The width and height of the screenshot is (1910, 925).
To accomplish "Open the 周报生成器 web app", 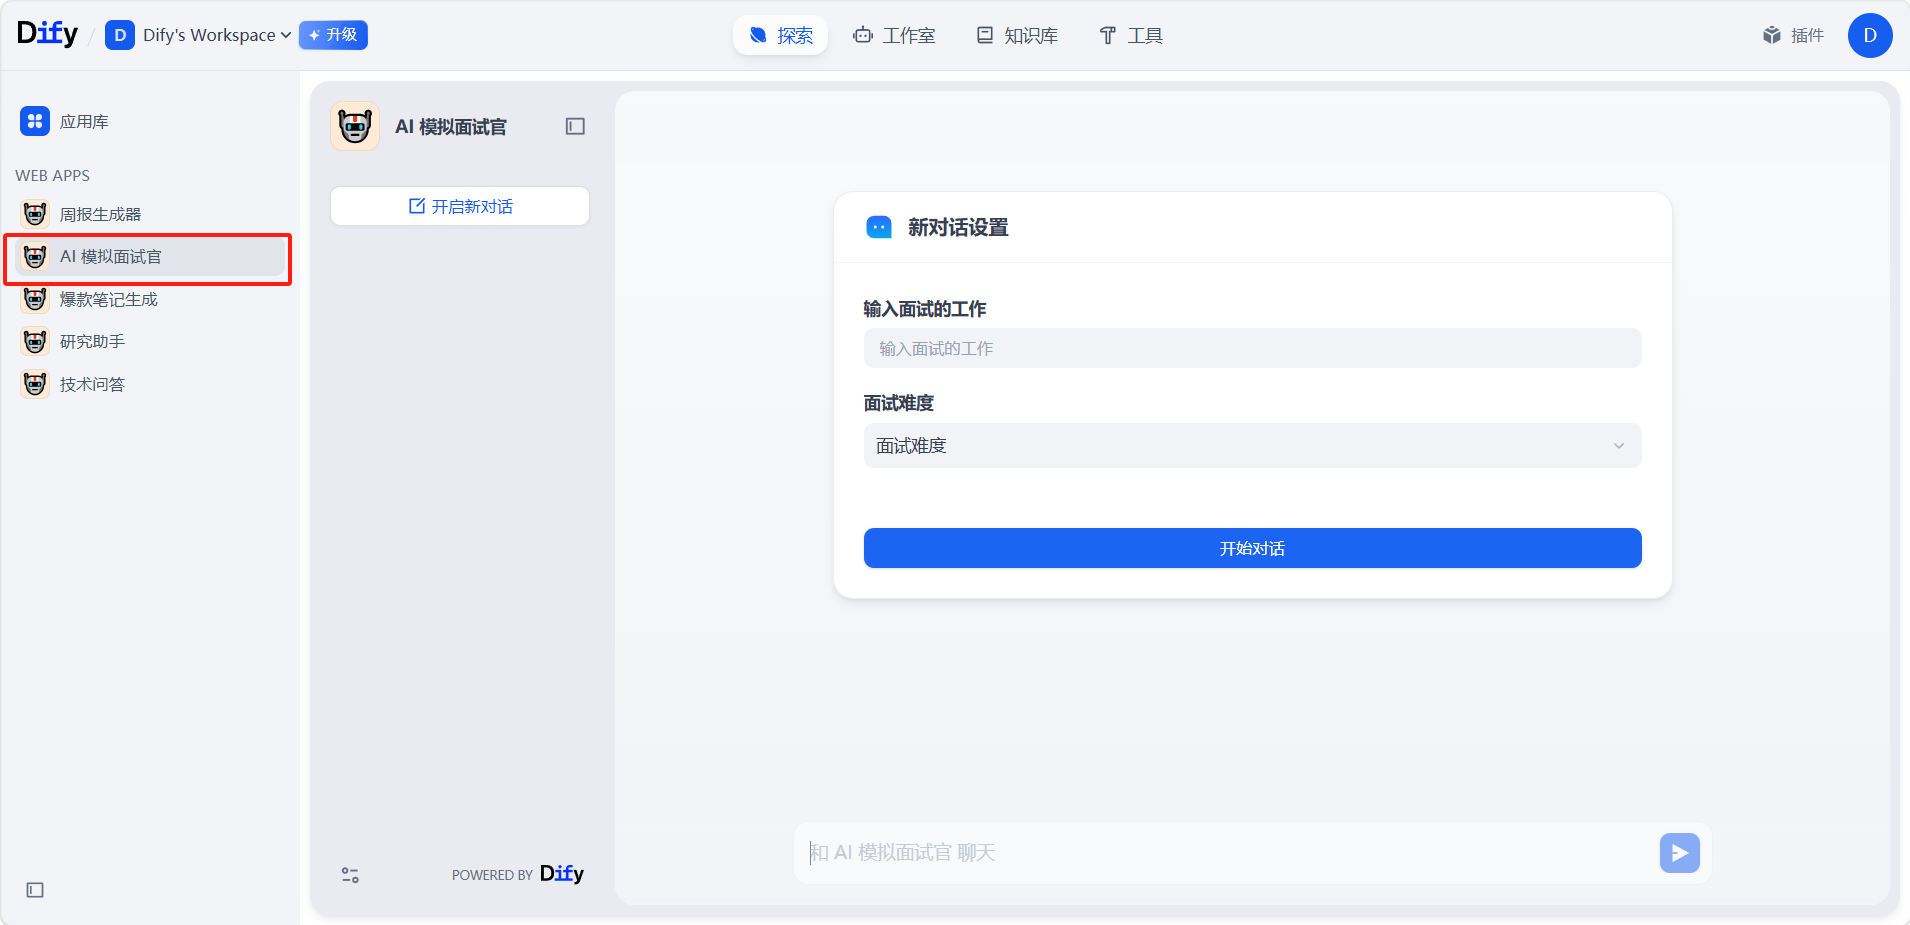I will [100, 214].
